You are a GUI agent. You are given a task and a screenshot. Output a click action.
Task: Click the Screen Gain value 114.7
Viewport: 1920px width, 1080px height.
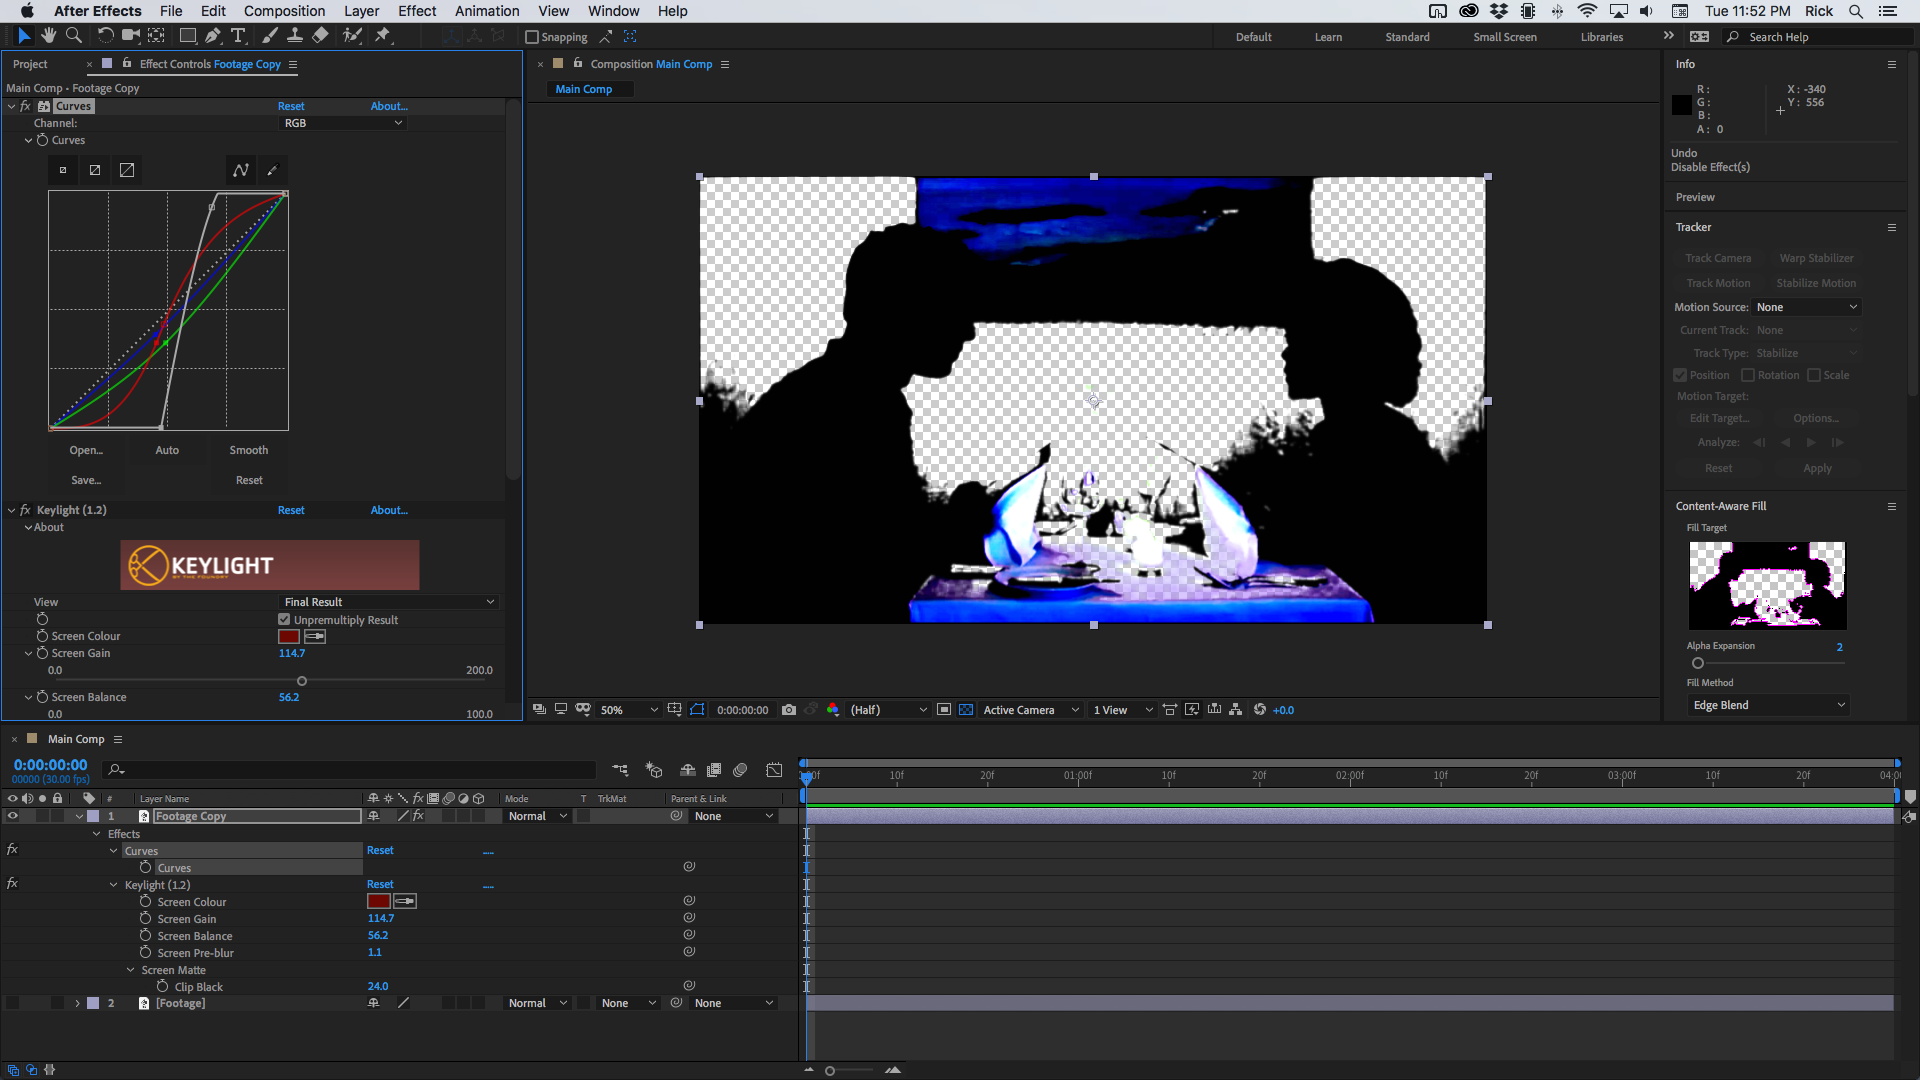[291, 653]
